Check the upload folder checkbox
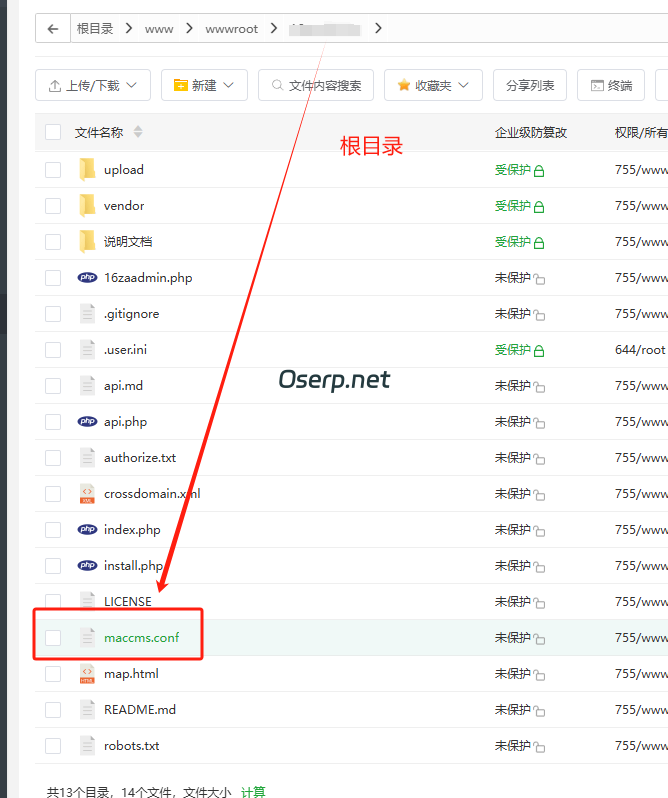 tap(53, 169)
